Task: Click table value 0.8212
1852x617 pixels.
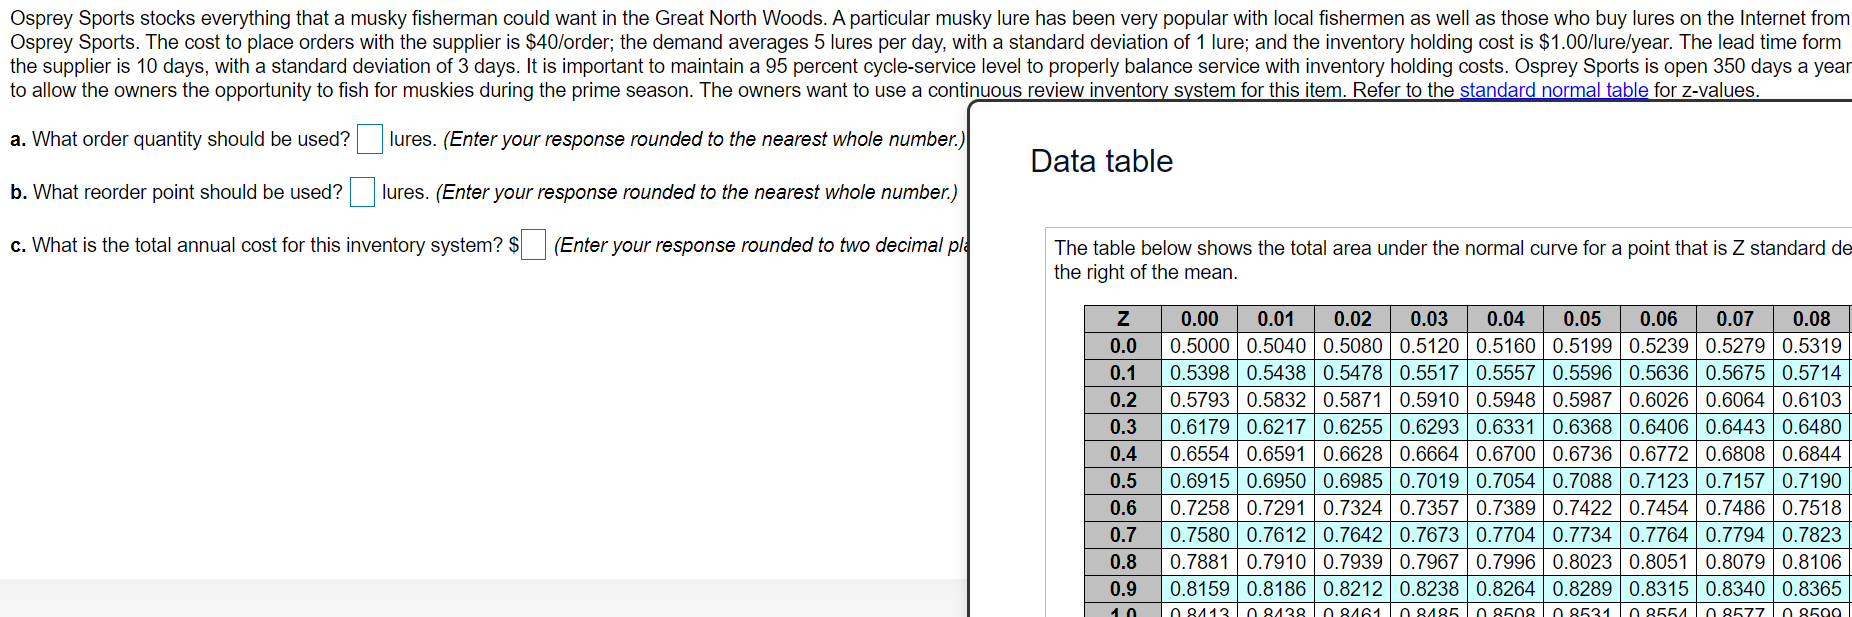Action: point(1352,589)
